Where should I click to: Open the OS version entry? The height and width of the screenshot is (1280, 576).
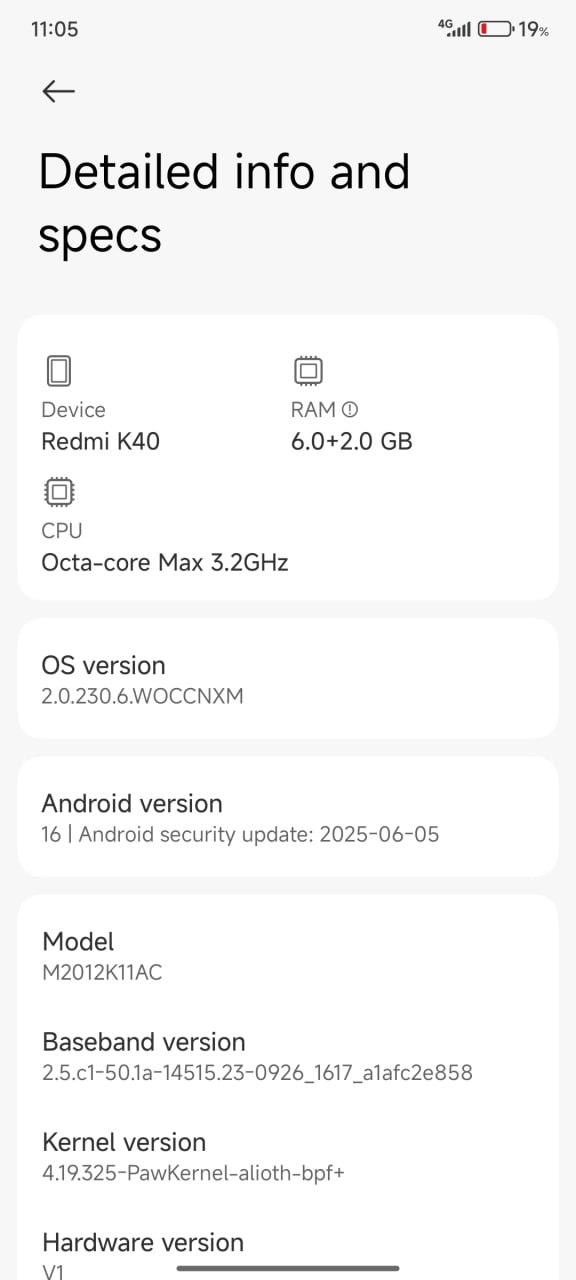click(288, 679)
